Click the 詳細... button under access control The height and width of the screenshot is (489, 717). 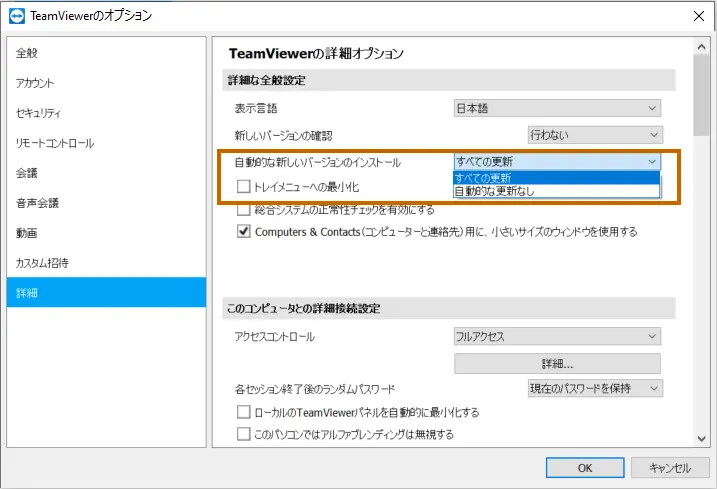[x=557, y=364]
